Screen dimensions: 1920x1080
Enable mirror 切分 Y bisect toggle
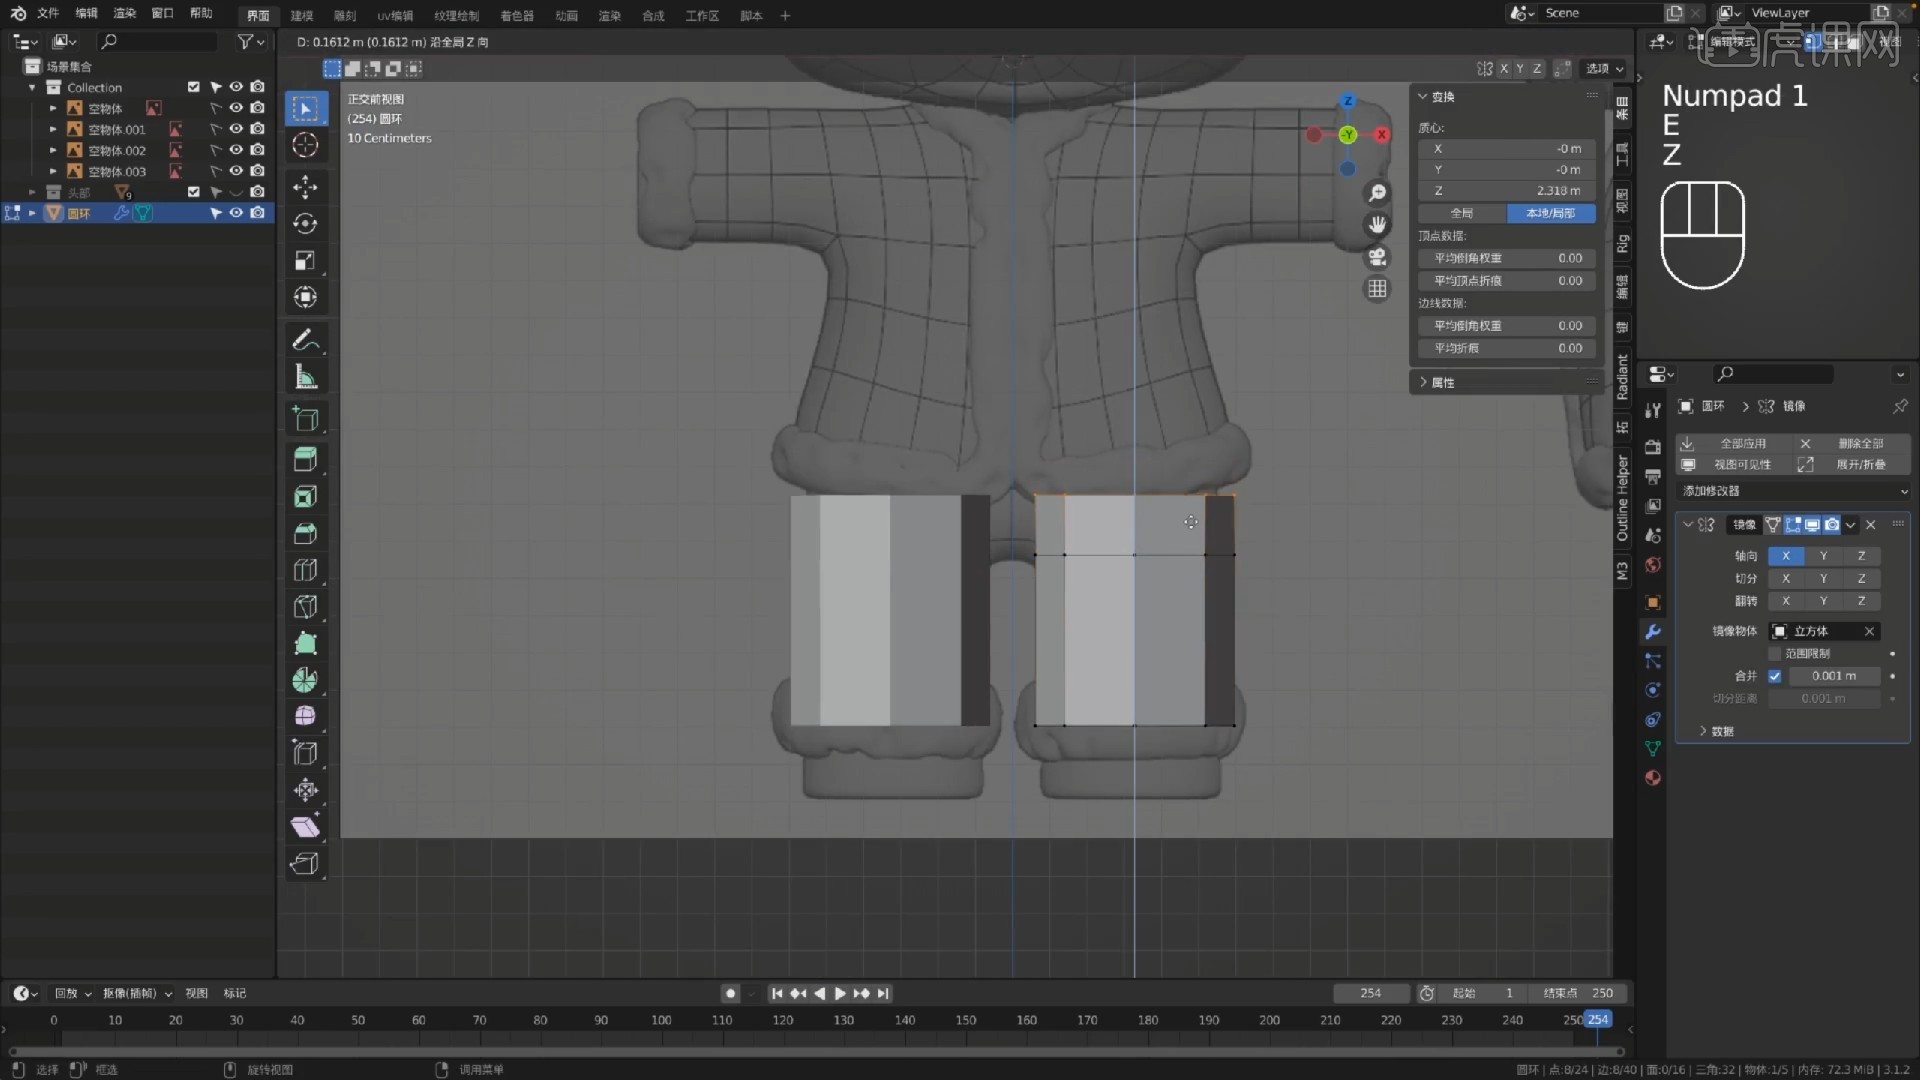1824,579
